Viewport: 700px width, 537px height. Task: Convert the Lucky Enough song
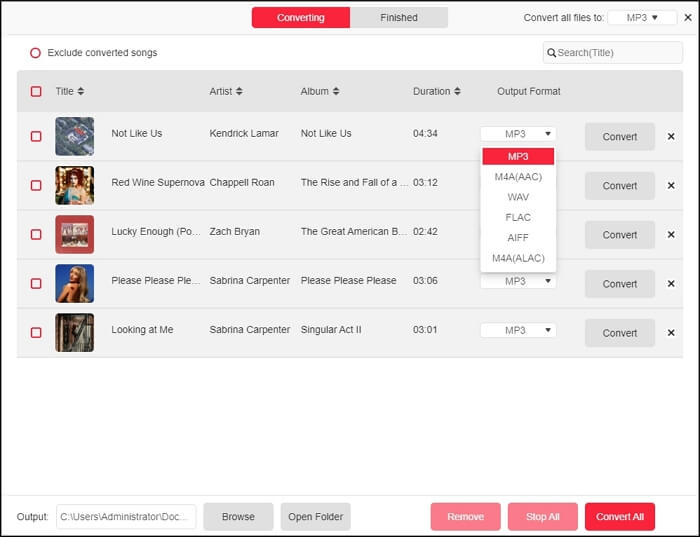(x=620, y=235)
